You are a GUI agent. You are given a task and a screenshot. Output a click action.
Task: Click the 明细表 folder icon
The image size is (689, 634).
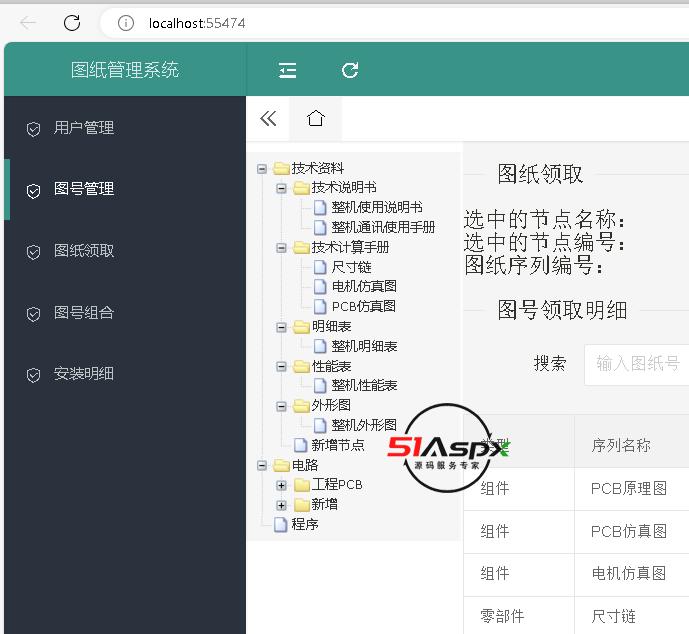[301, 327]
